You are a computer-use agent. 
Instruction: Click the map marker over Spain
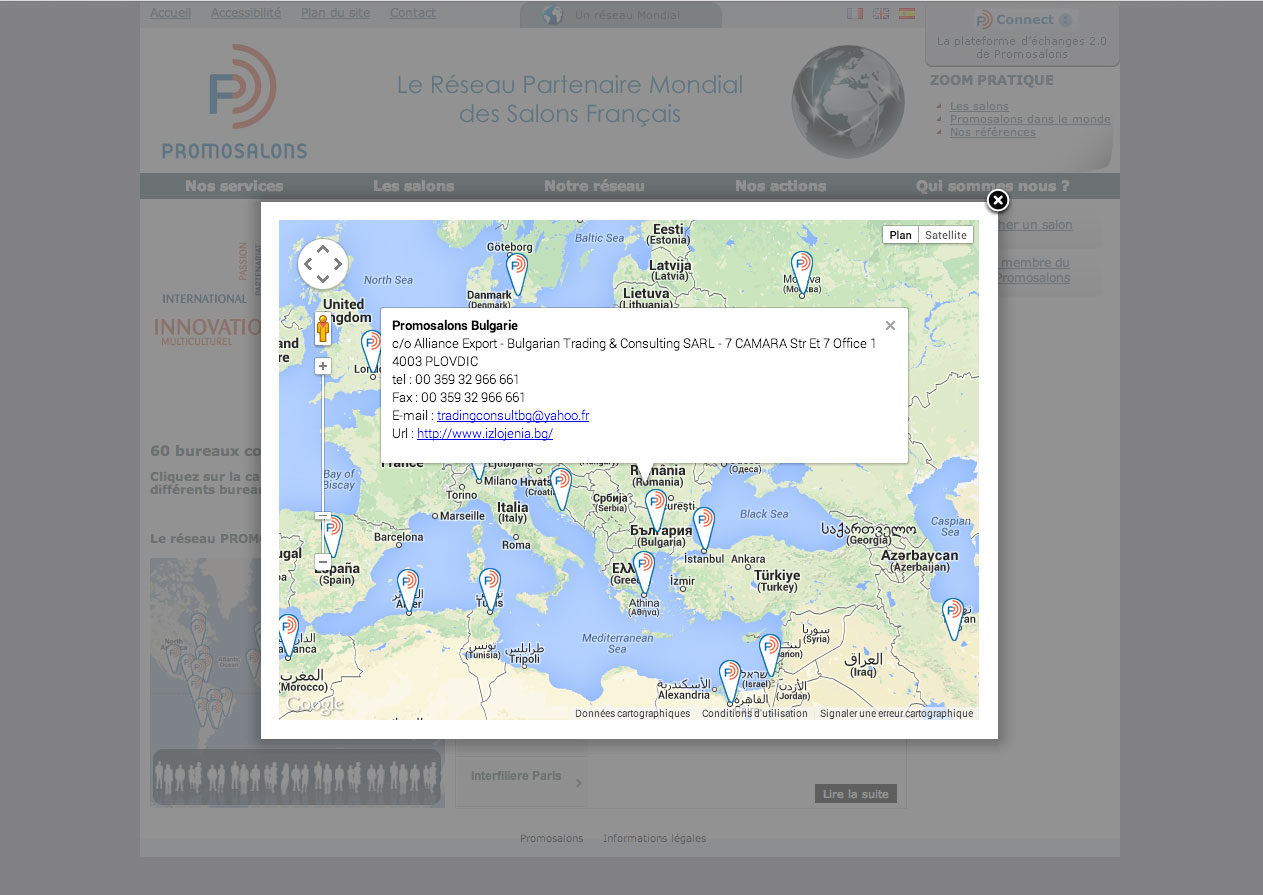coord(332,536)
